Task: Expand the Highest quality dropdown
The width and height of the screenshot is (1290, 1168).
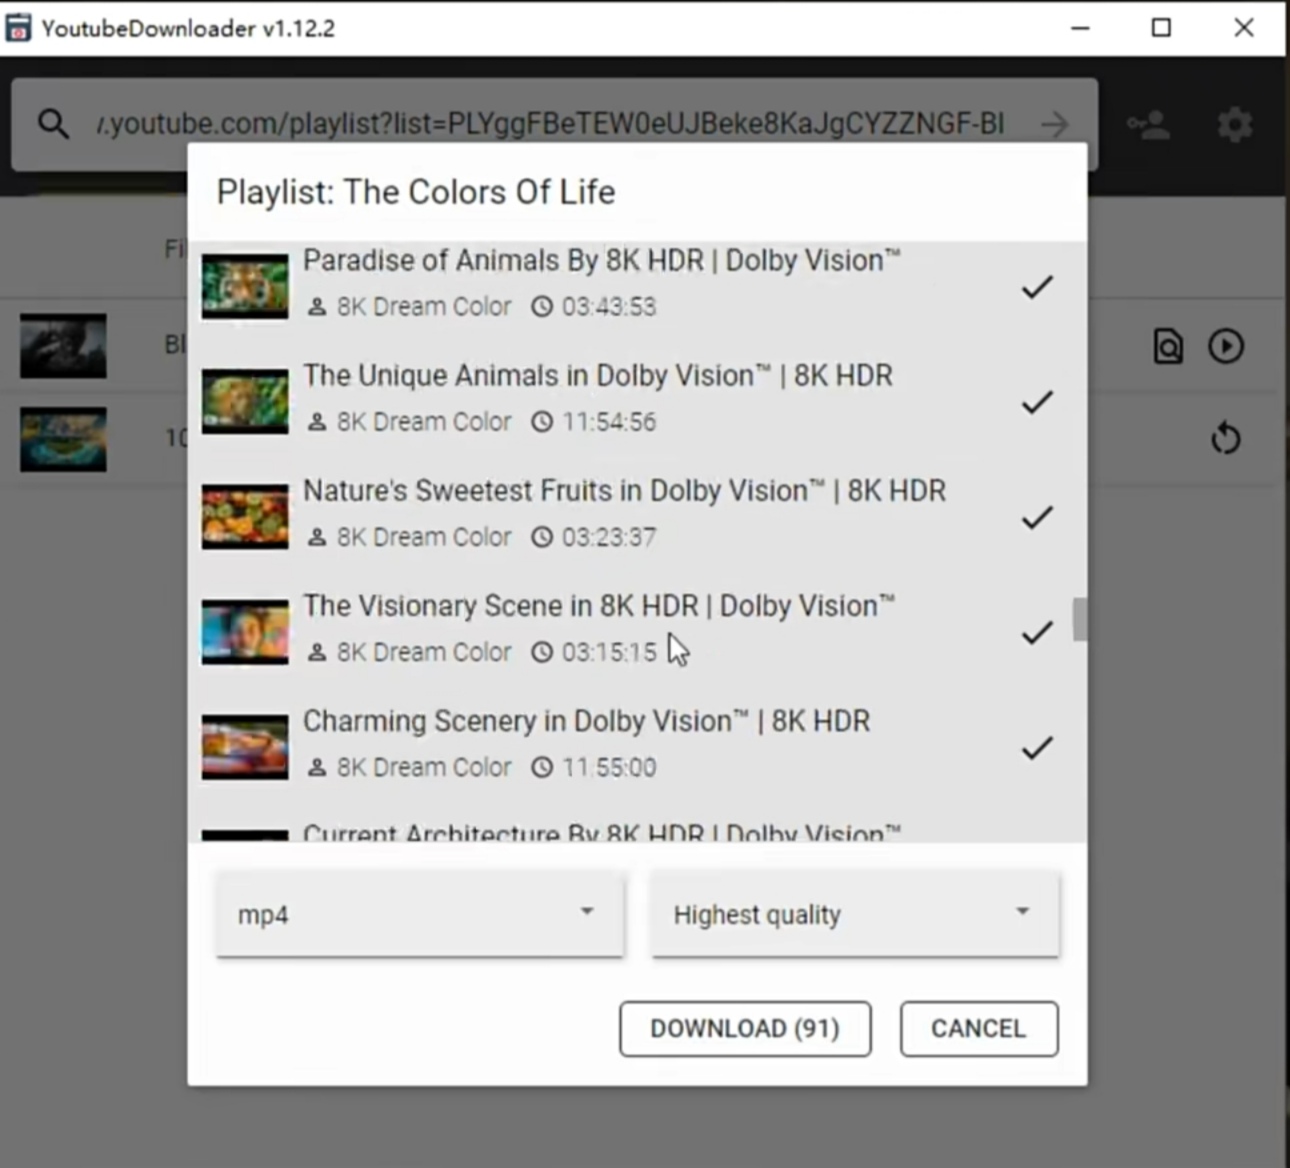Action: coord(854,914)
